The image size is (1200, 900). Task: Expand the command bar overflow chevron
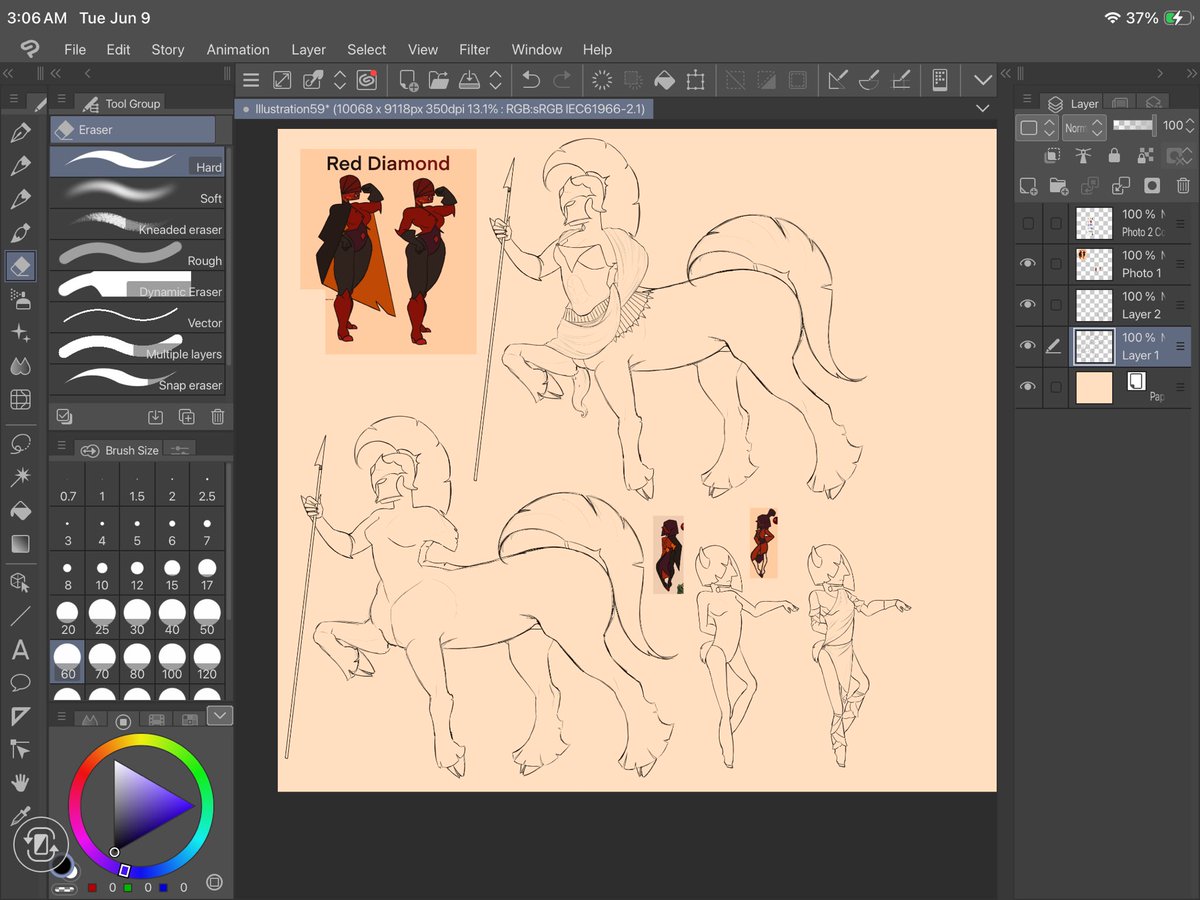coord(983,80)
